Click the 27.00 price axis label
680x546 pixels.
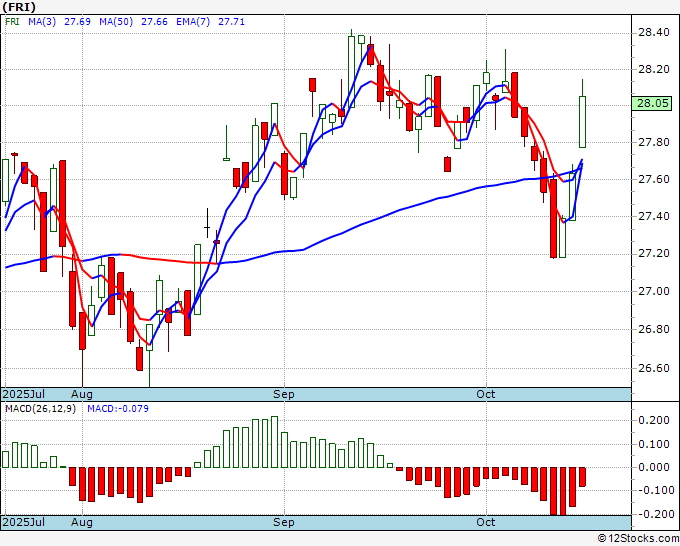point(653,291)
